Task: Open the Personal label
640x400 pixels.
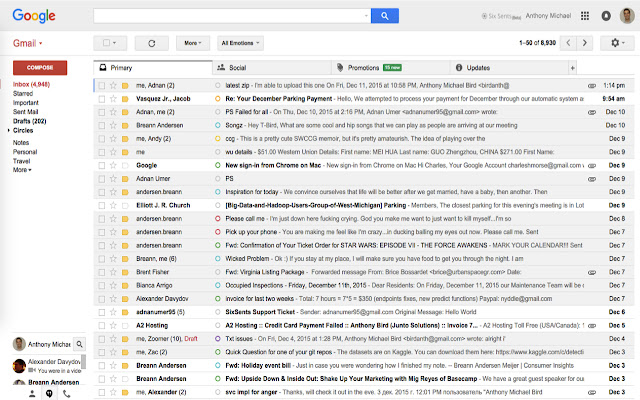Action: point(25,152)
